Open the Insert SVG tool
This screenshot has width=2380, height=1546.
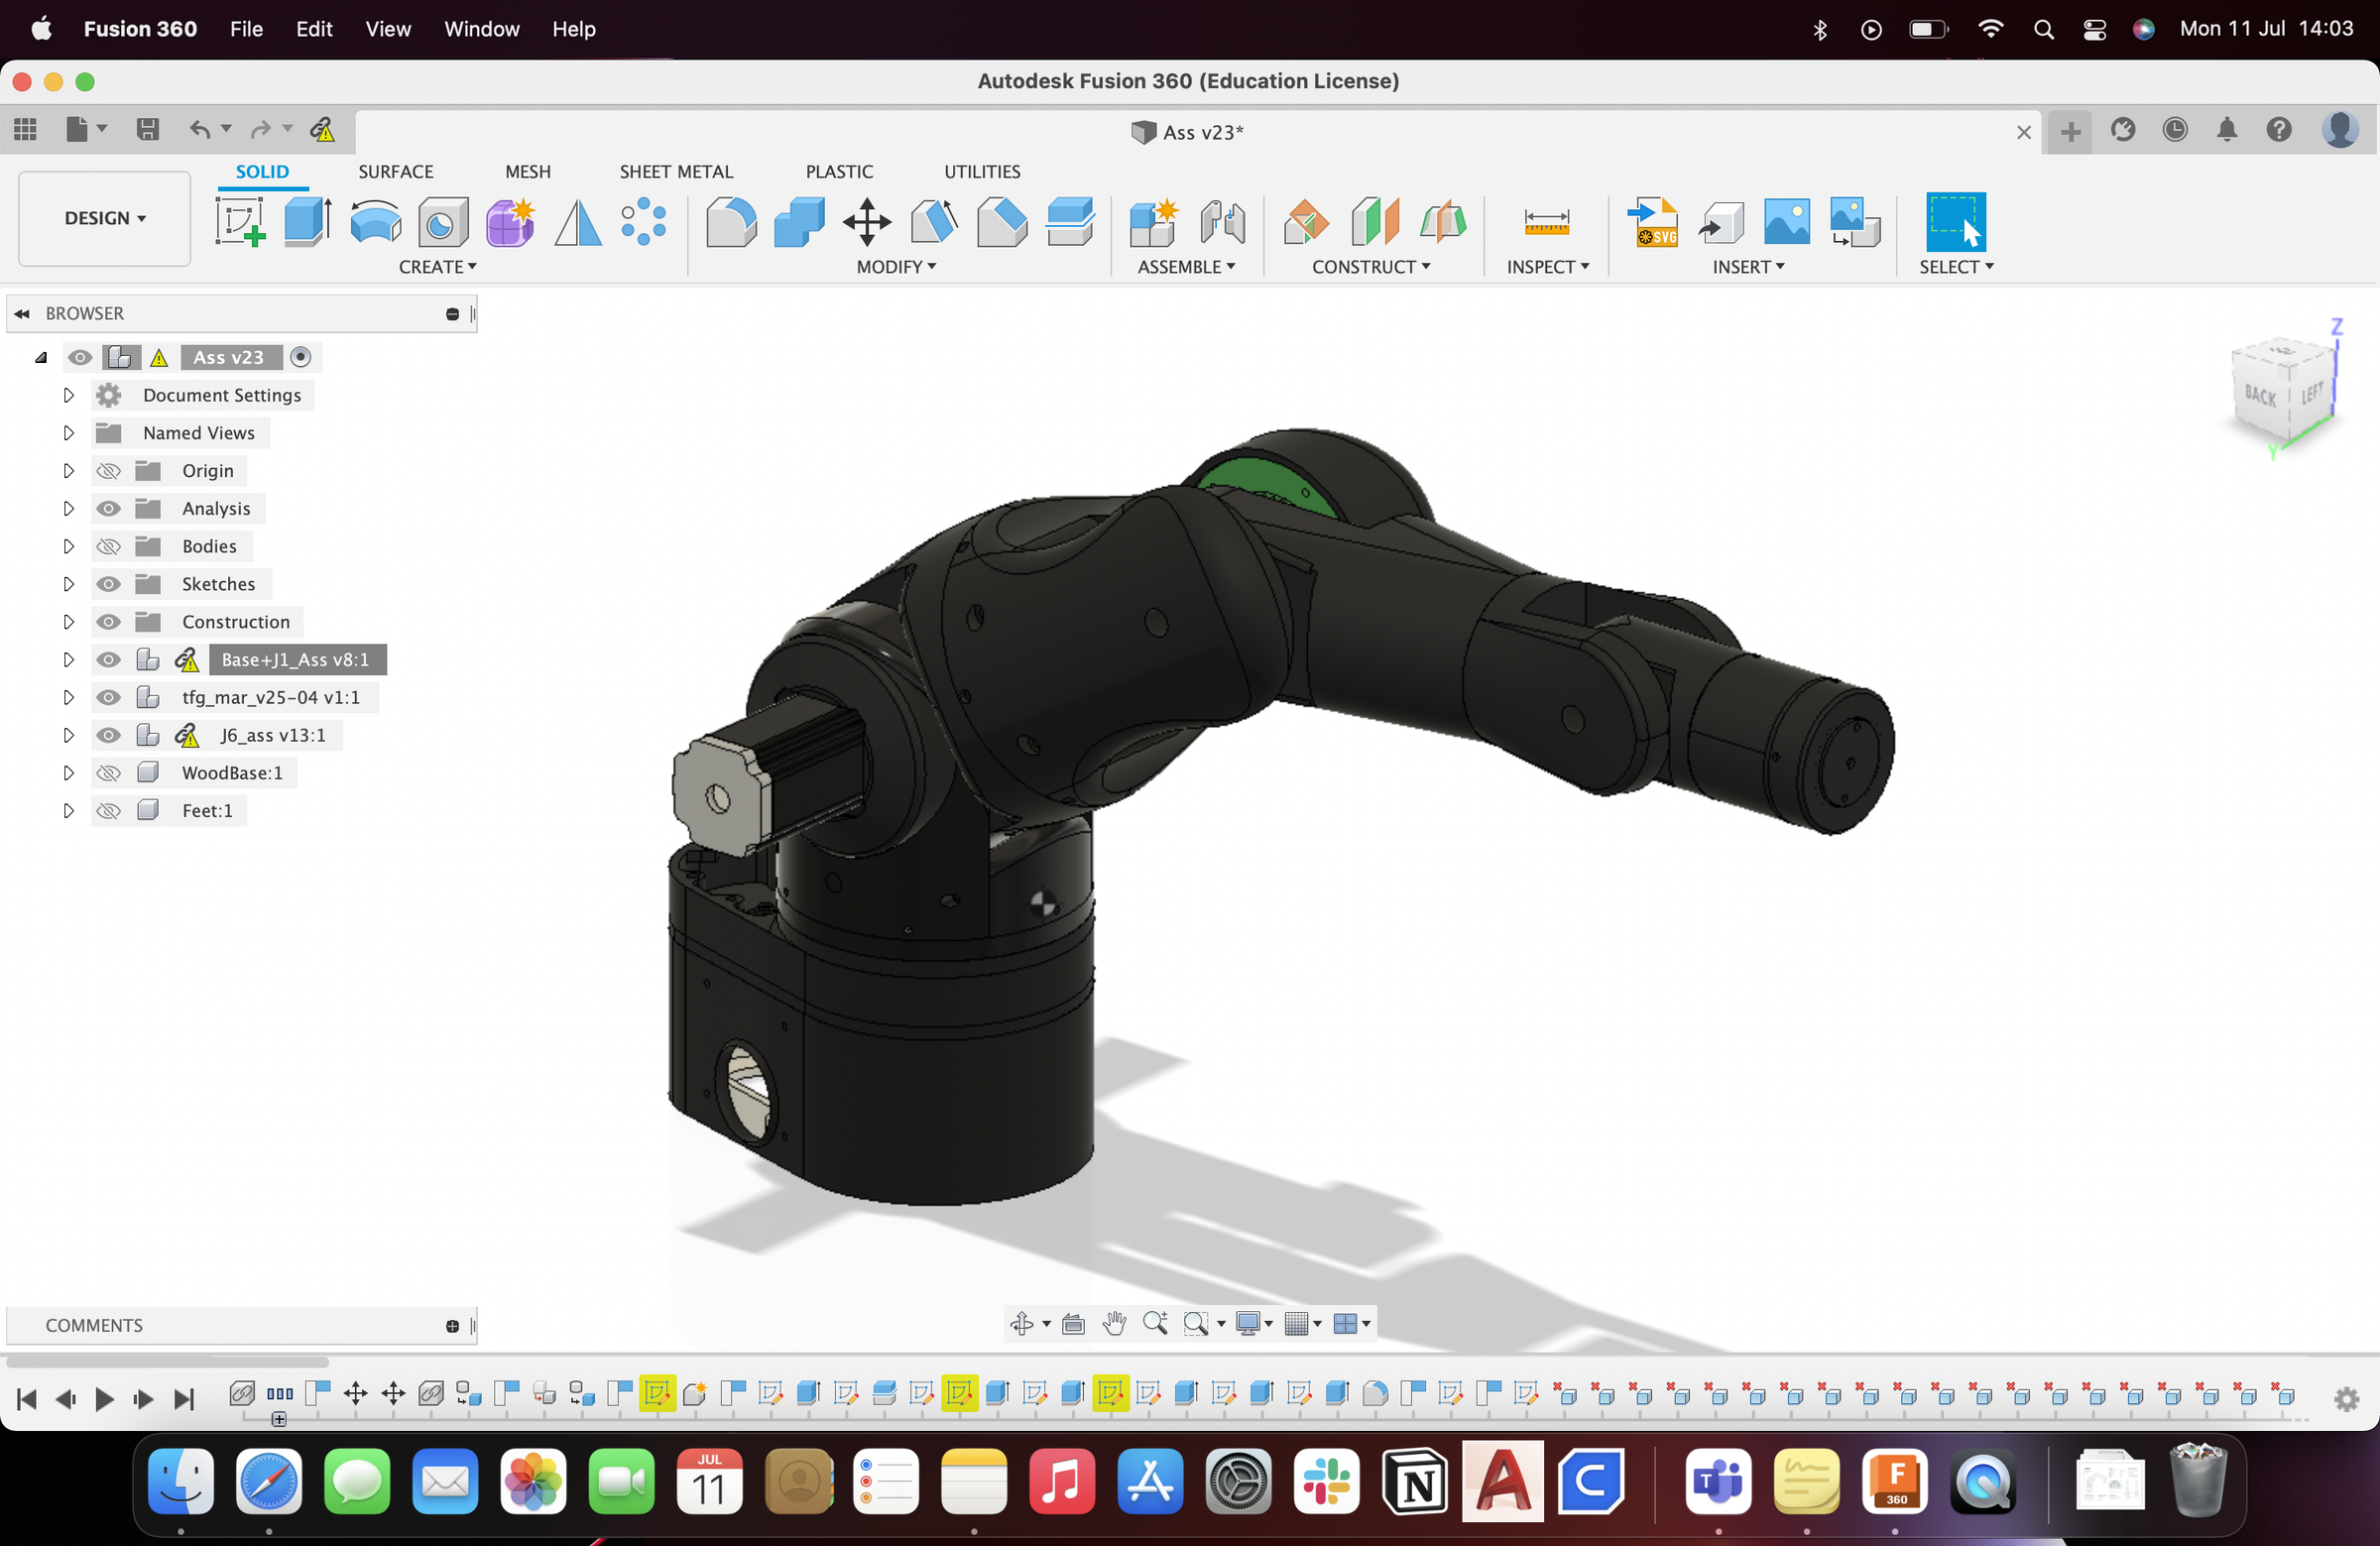tap(1652, 222)
